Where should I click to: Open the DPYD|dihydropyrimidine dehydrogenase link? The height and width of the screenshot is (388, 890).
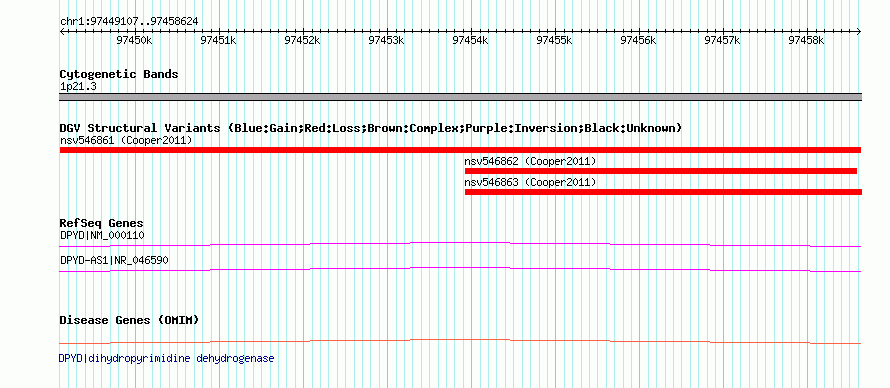[x=166, y=359]
